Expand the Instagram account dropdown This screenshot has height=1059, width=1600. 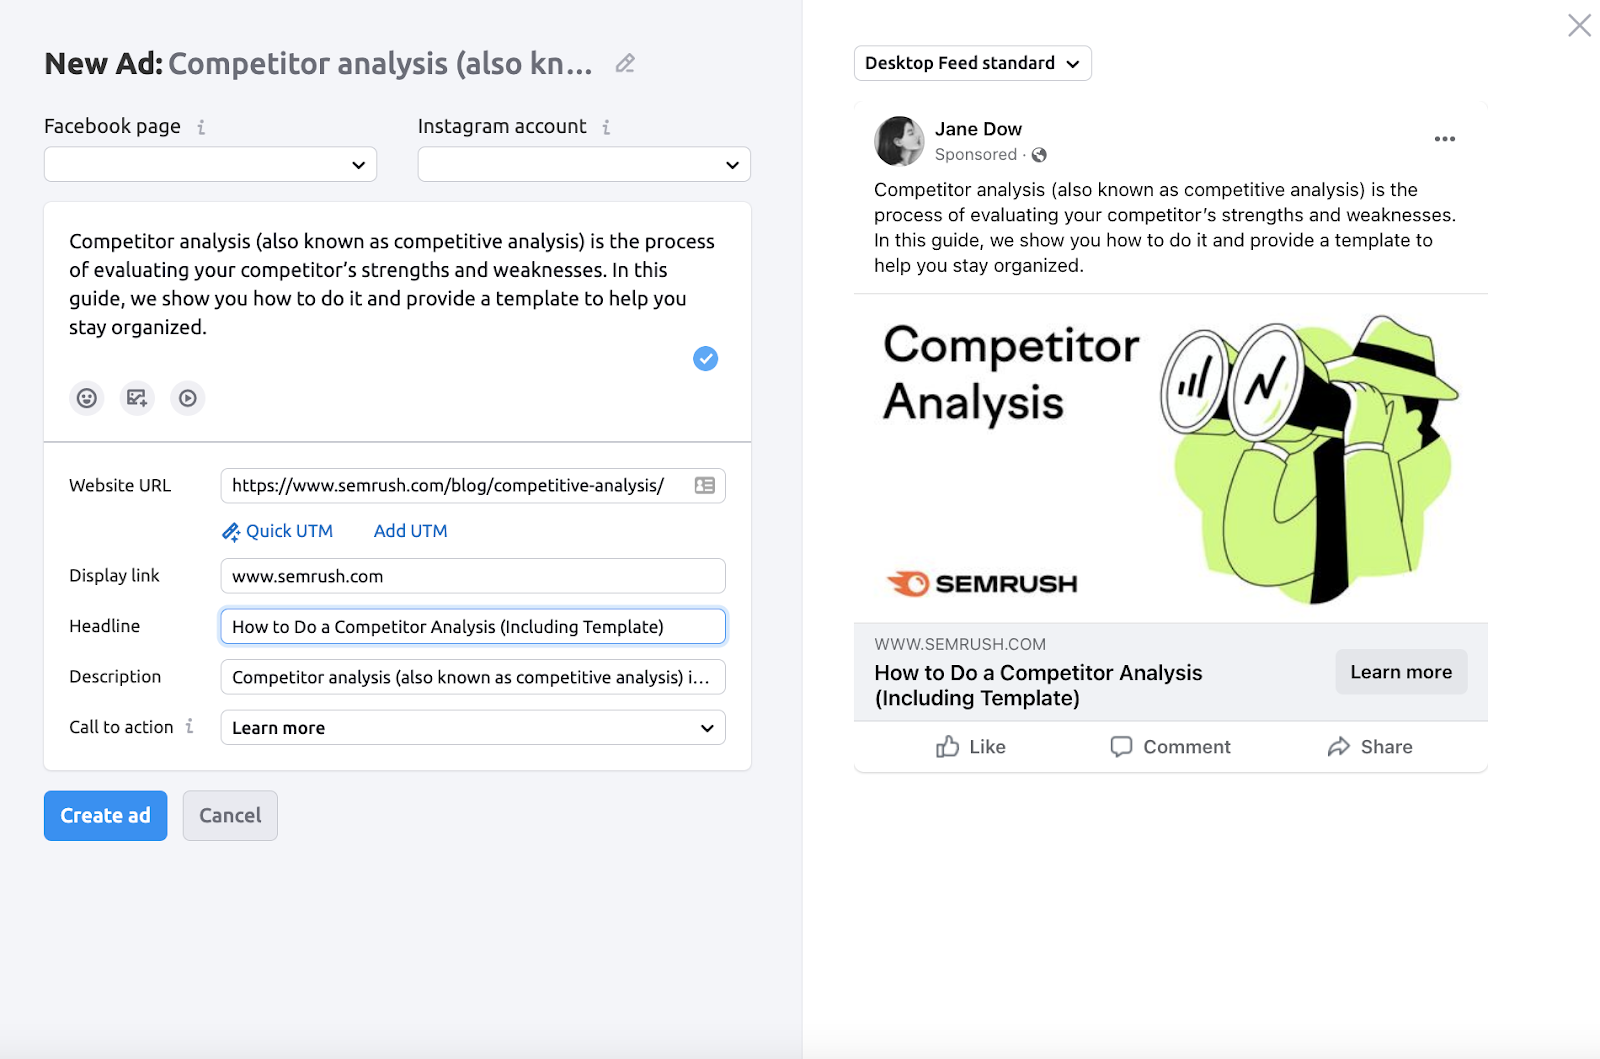[x=584, y=164]
